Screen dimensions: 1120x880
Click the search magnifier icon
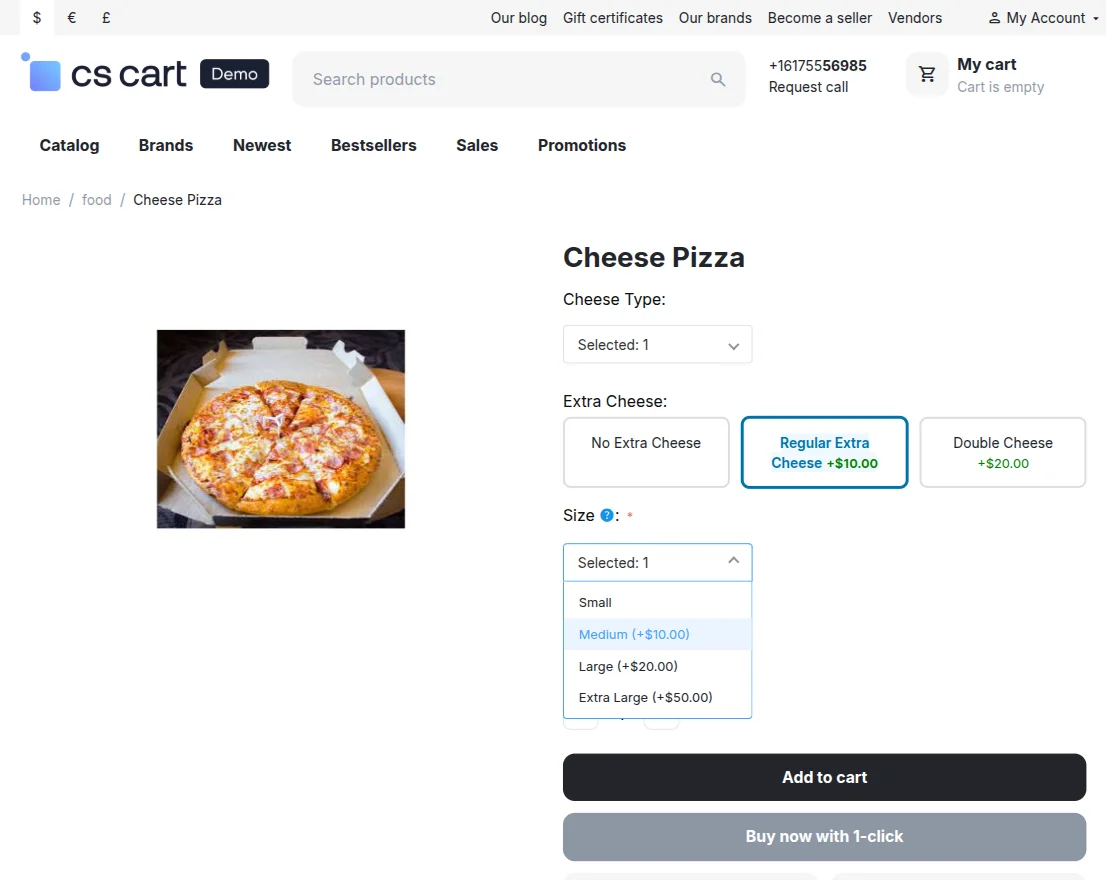click(718, 79)
